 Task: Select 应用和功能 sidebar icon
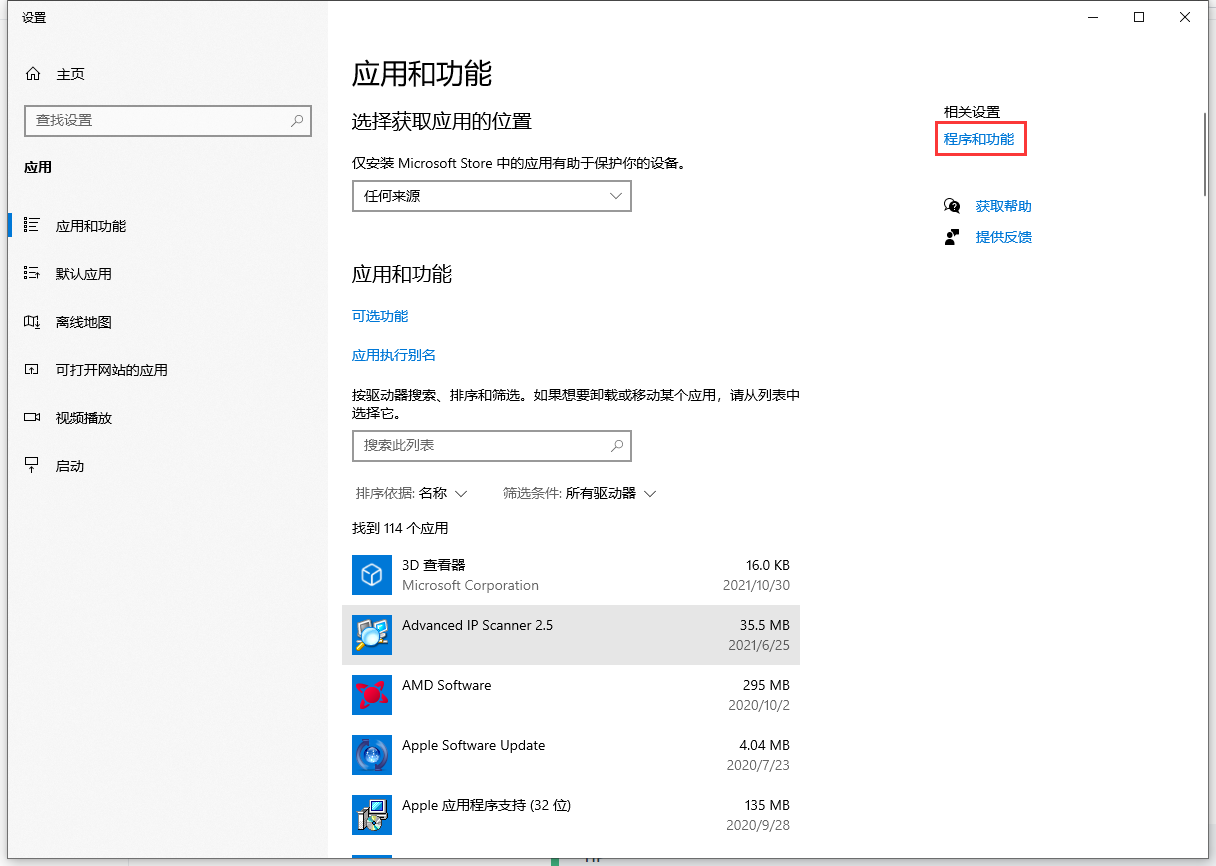click(32, 226)
